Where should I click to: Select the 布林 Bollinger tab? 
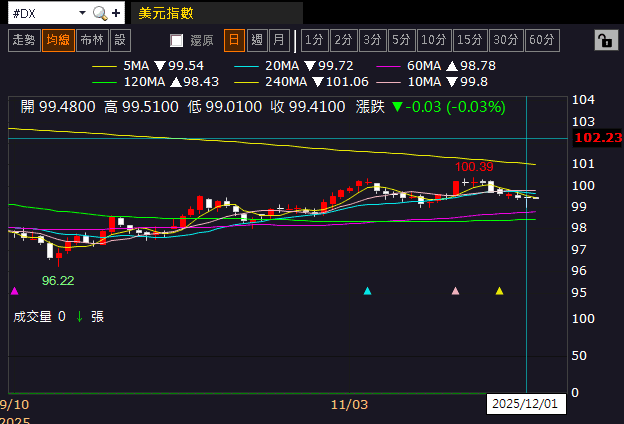(92, 40)
